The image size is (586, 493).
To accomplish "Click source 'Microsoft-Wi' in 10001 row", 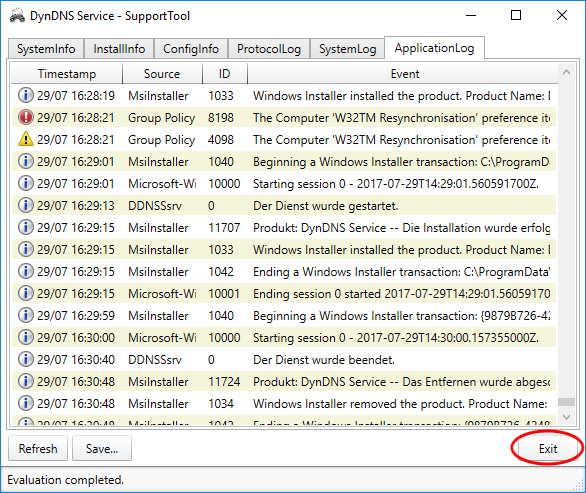I will click(162, 294).
